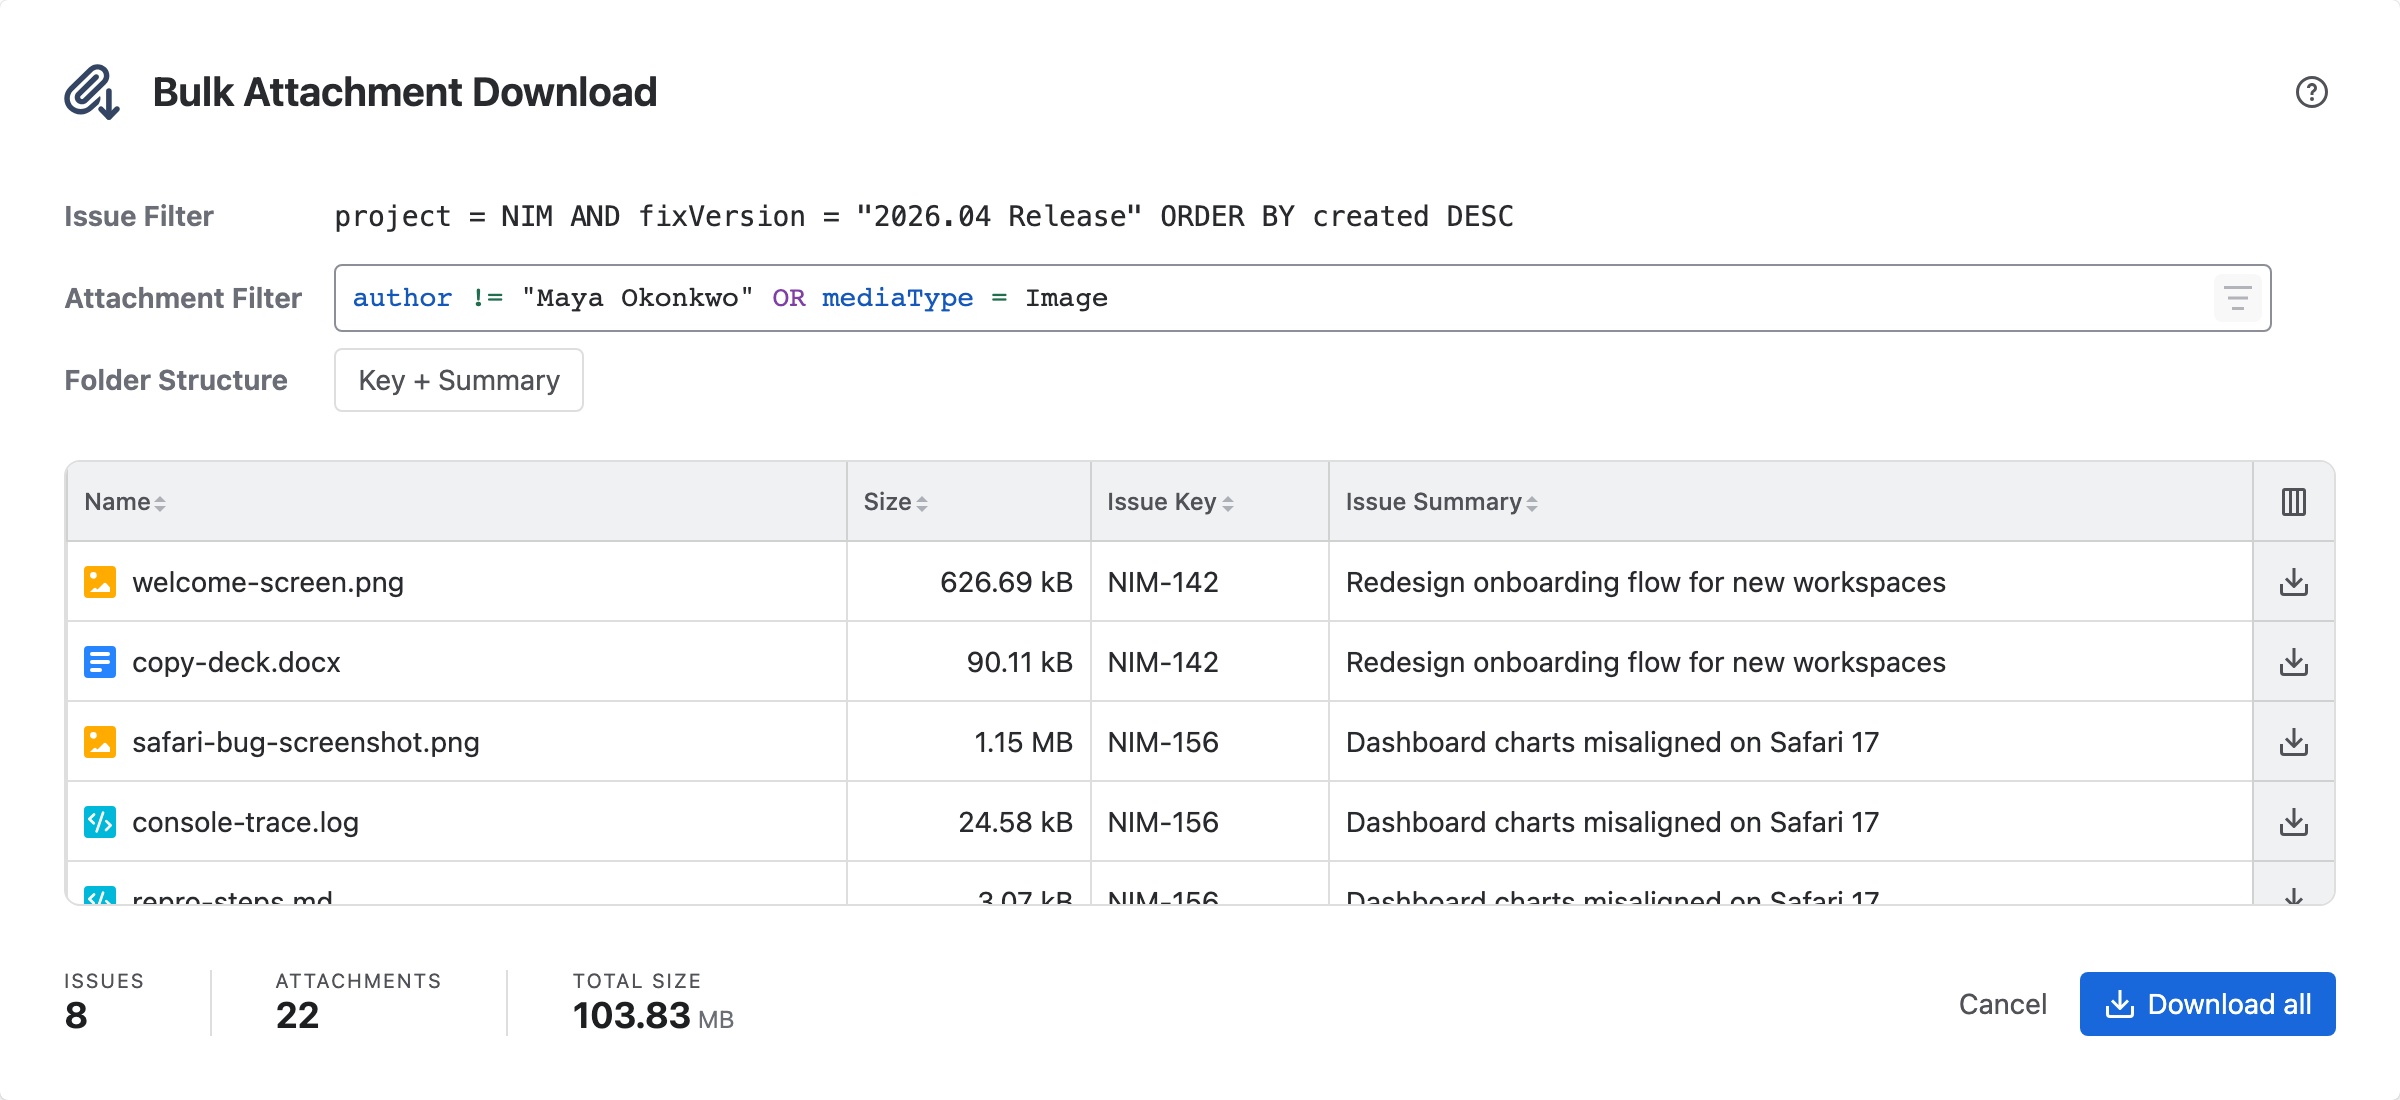Click the image icon beside welcome-screen.png

[x=100, y=582]
